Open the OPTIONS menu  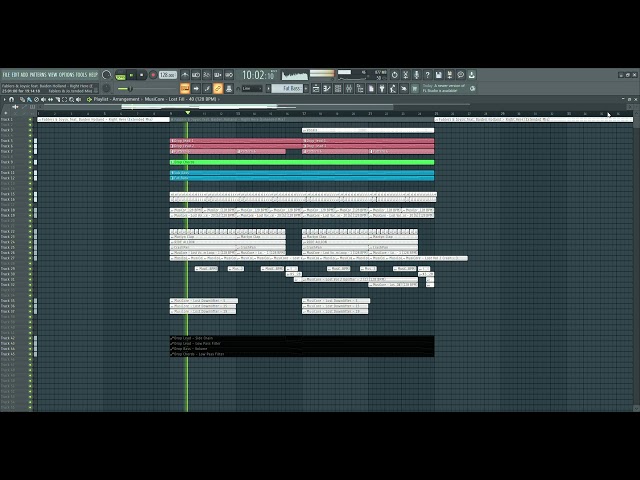coord(67,75)
